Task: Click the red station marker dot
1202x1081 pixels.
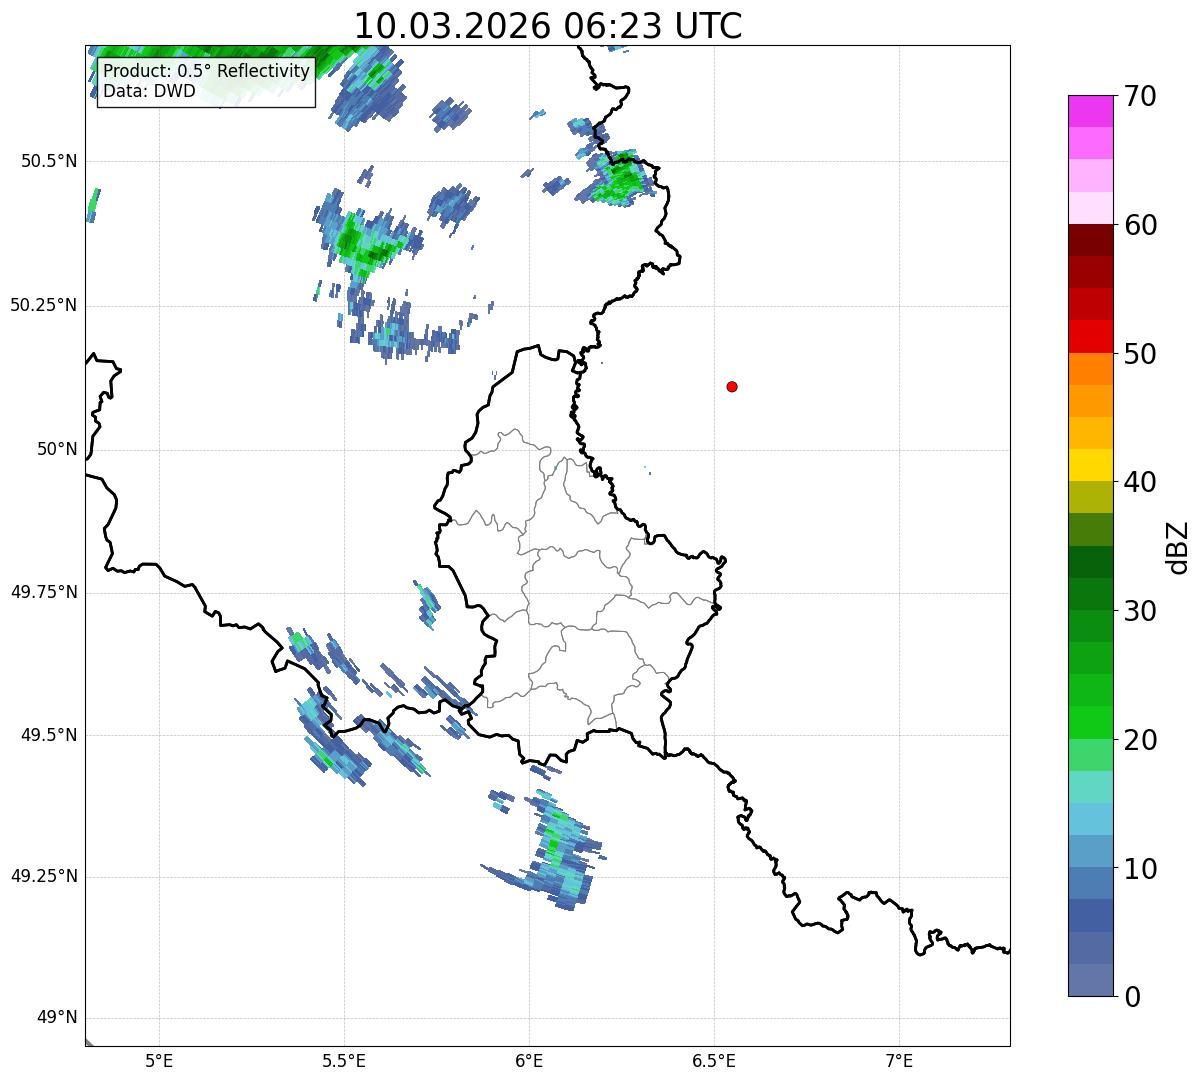Action: tap(732, 386)
